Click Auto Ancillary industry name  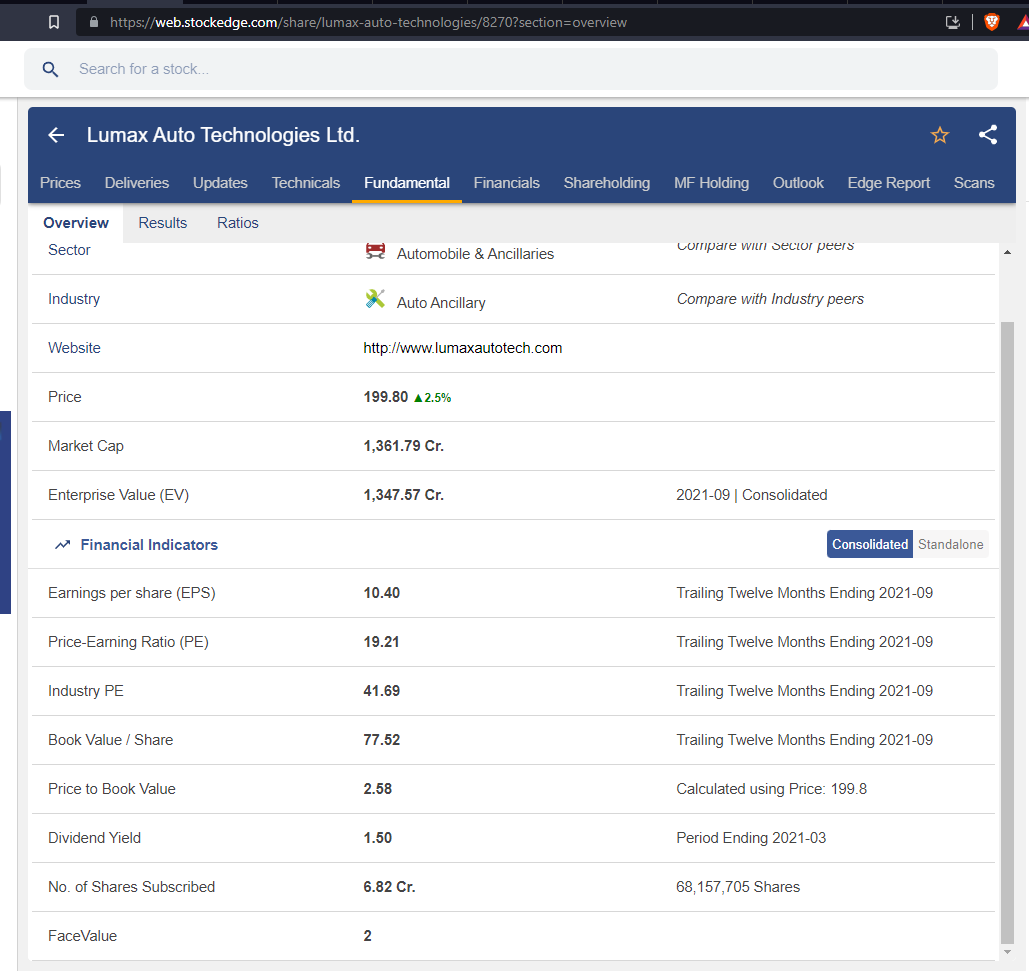(441, 303)
